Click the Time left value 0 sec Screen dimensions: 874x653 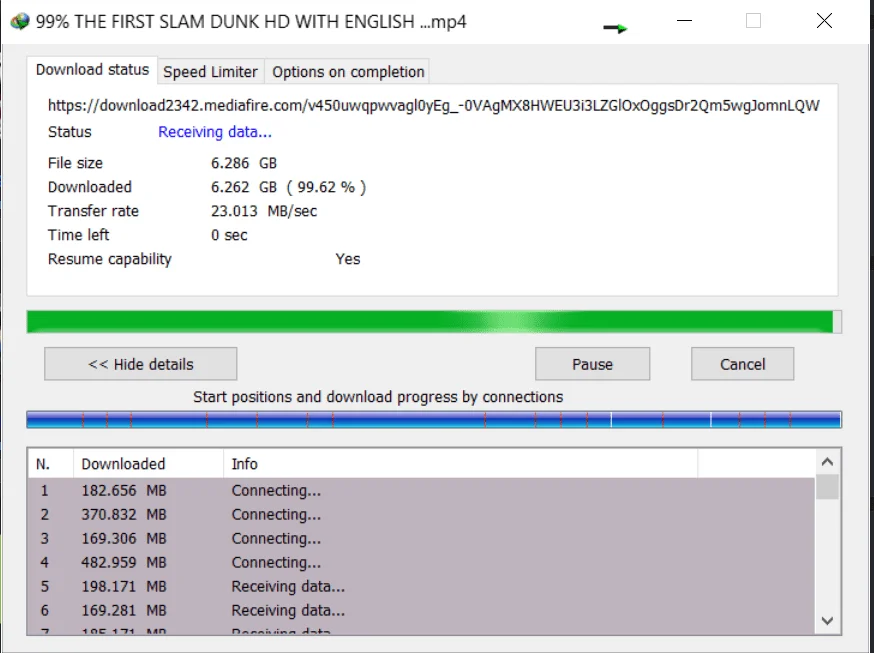pyautogui.click(x=229, y=235)
